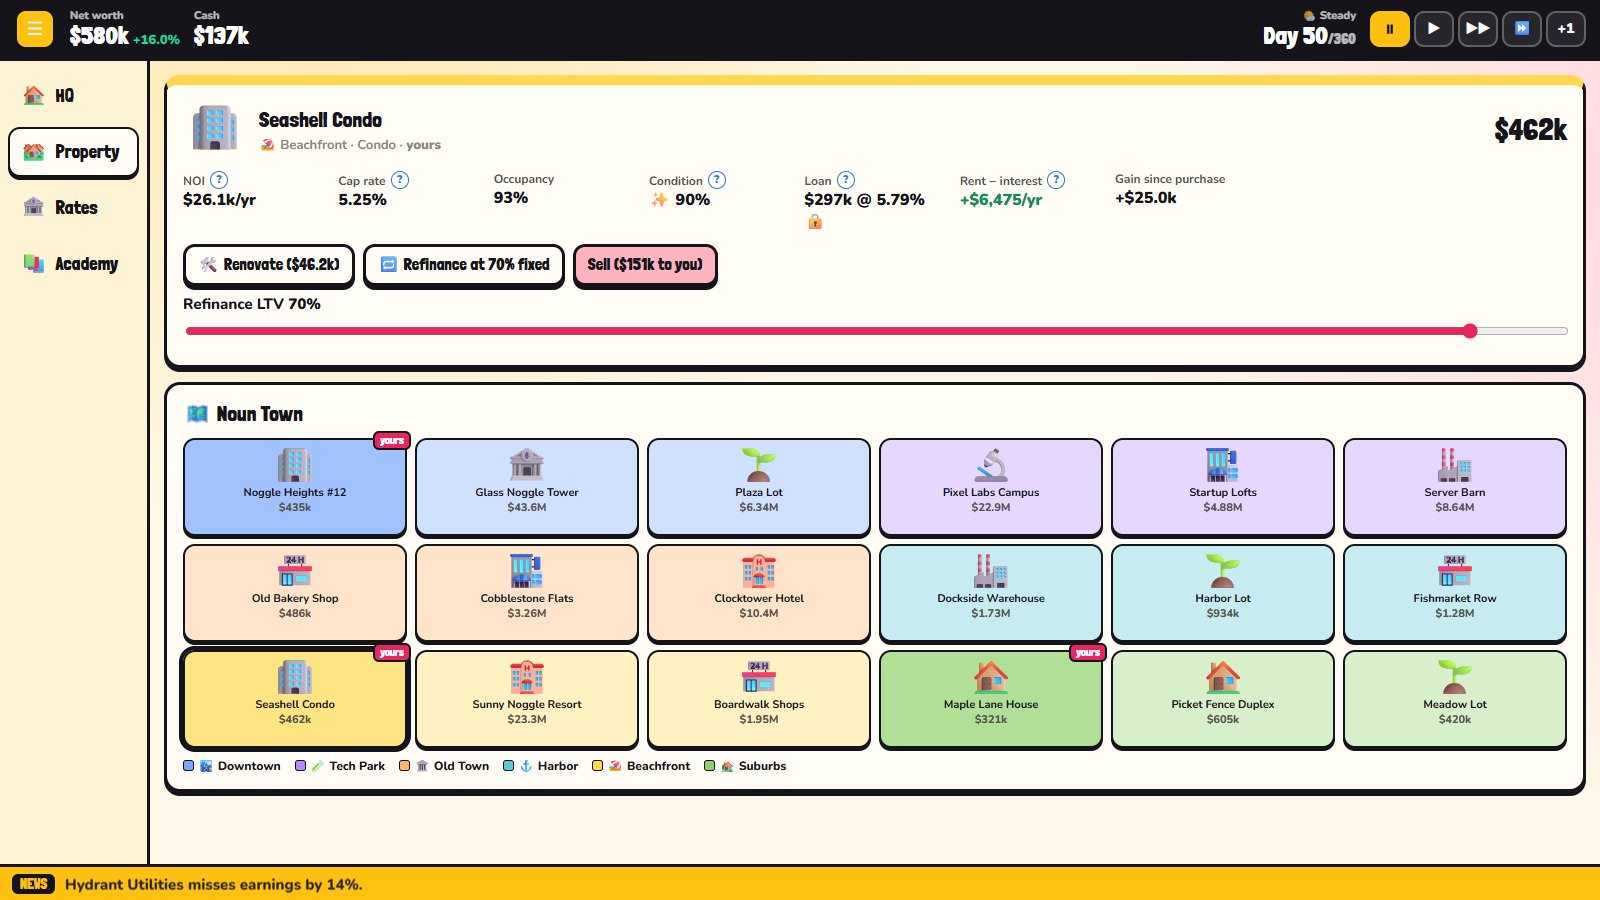Click the loan lock icon

coord(815,222)
